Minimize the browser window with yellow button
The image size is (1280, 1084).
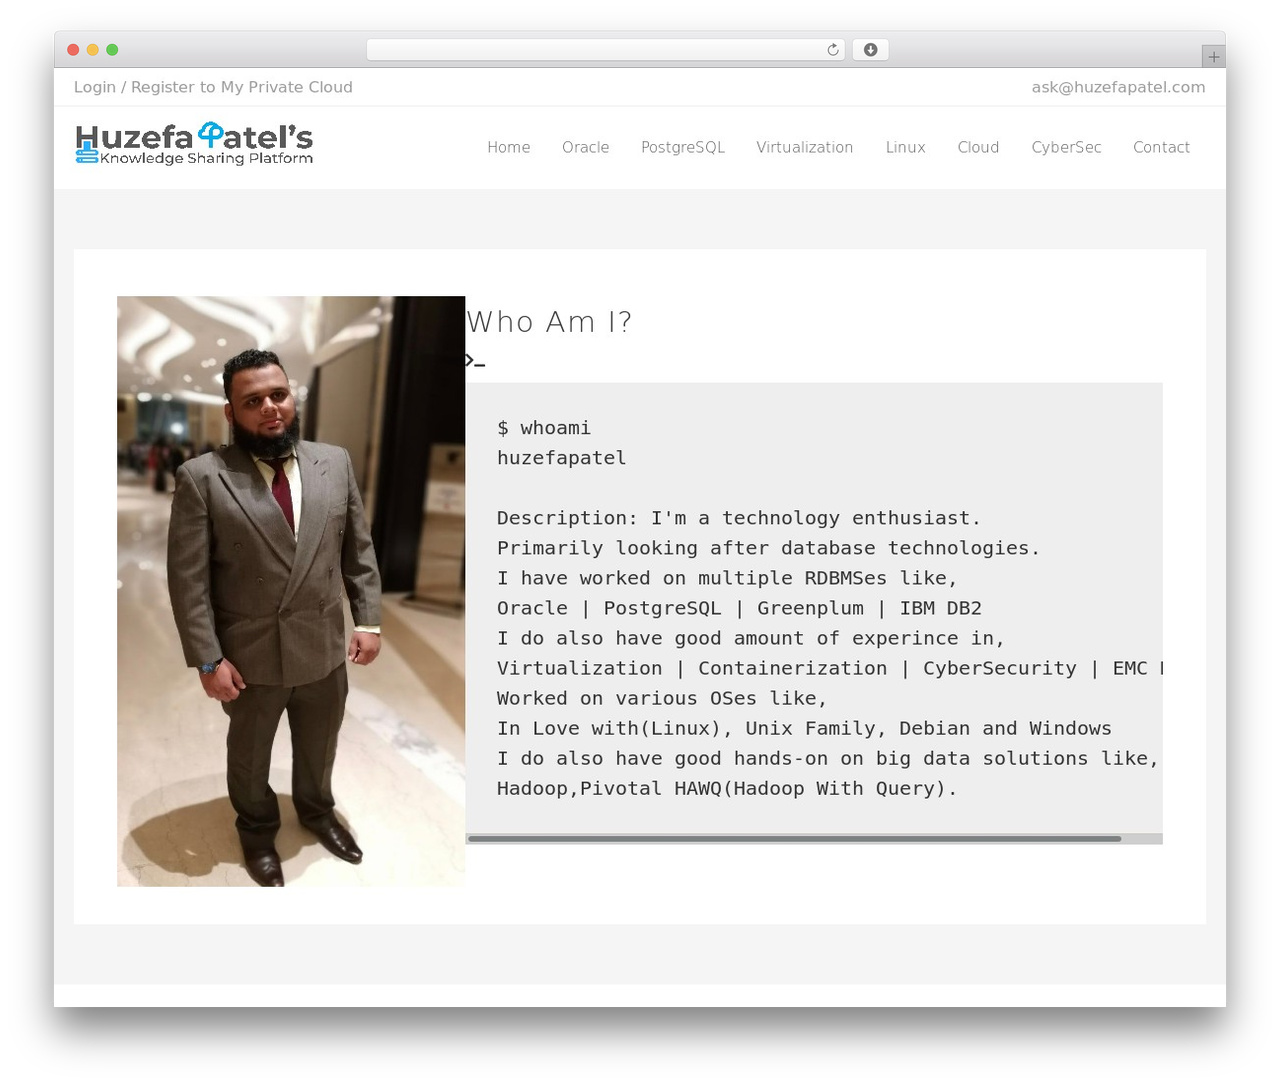(x=92, y=50)
